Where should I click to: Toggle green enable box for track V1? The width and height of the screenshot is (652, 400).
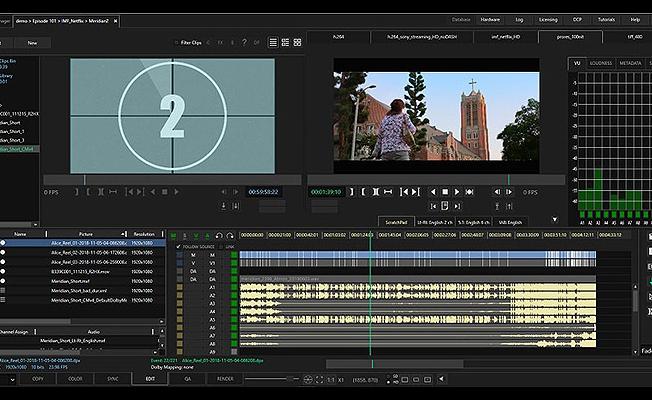pos(234,263)
